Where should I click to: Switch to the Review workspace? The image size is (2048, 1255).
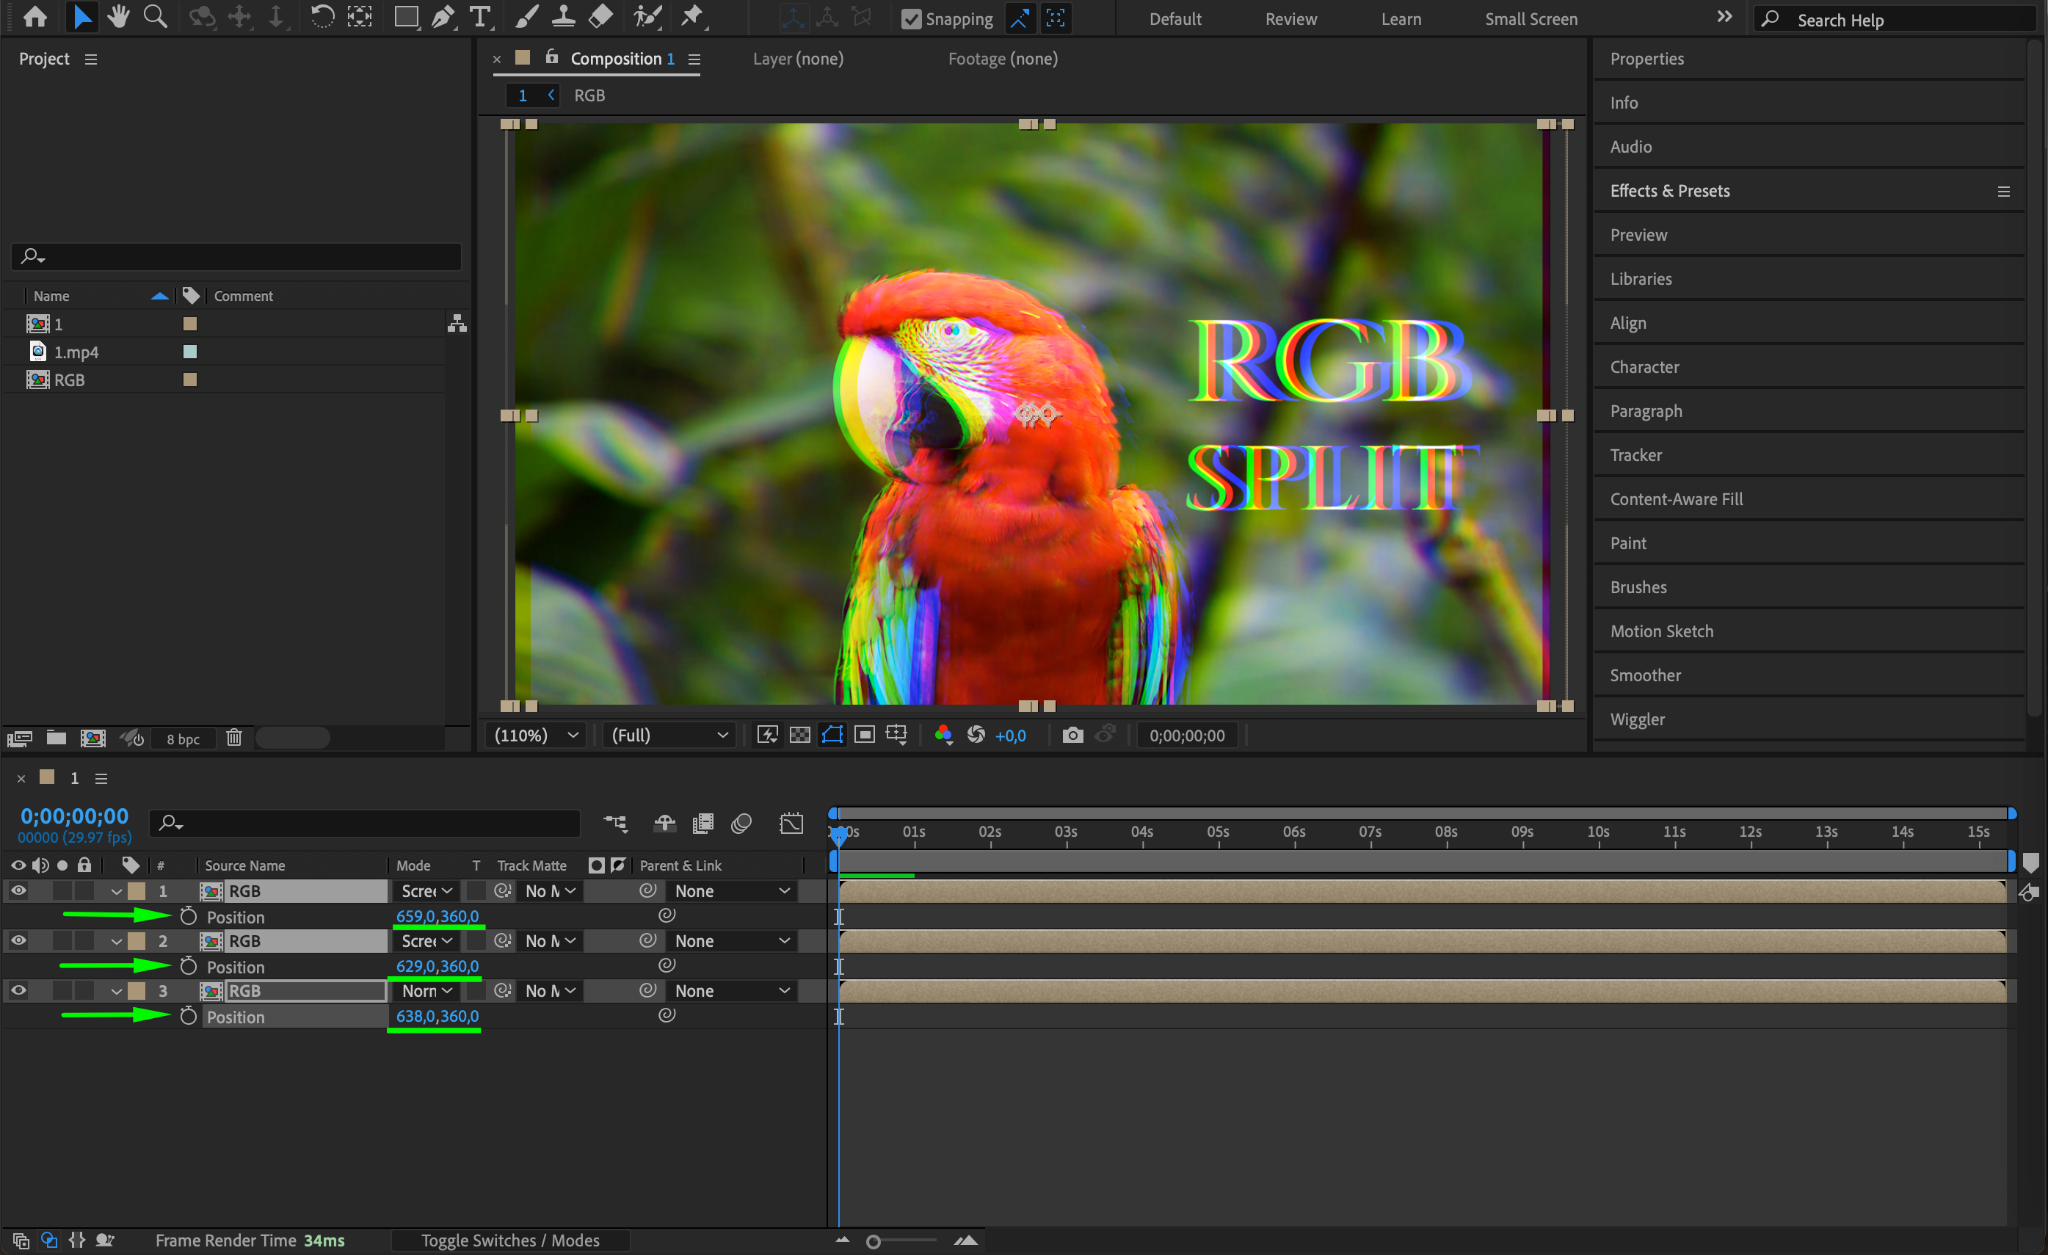(x=1291, y=19)
